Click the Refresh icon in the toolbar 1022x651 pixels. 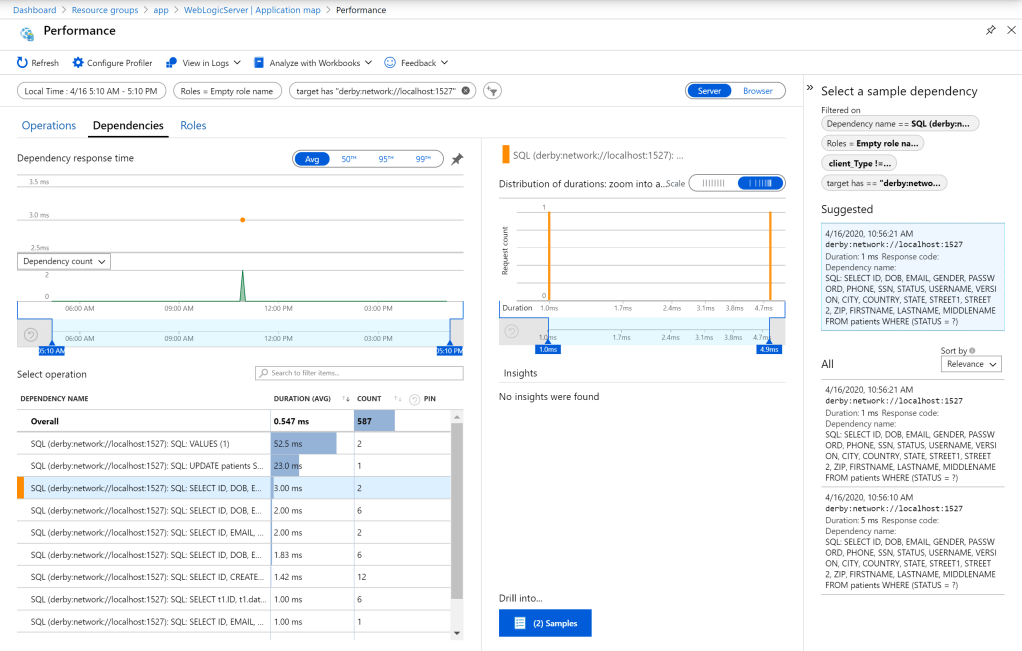click(x=22, y=63)
